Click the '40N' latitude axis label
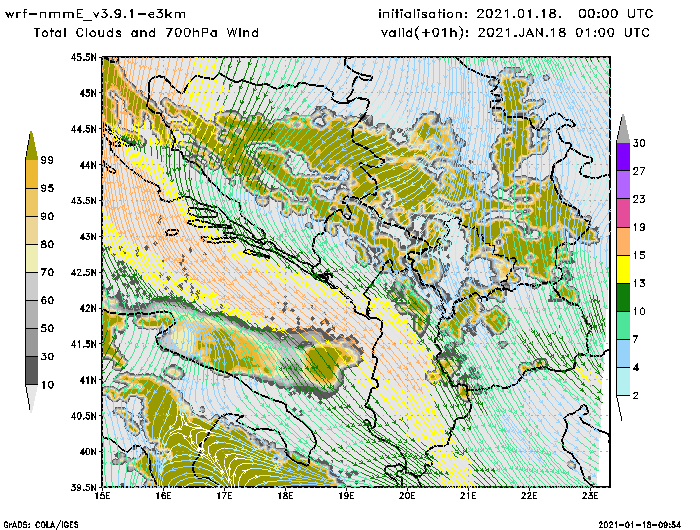The height and width of the screenshot is (530, 700). coord(88,452)
